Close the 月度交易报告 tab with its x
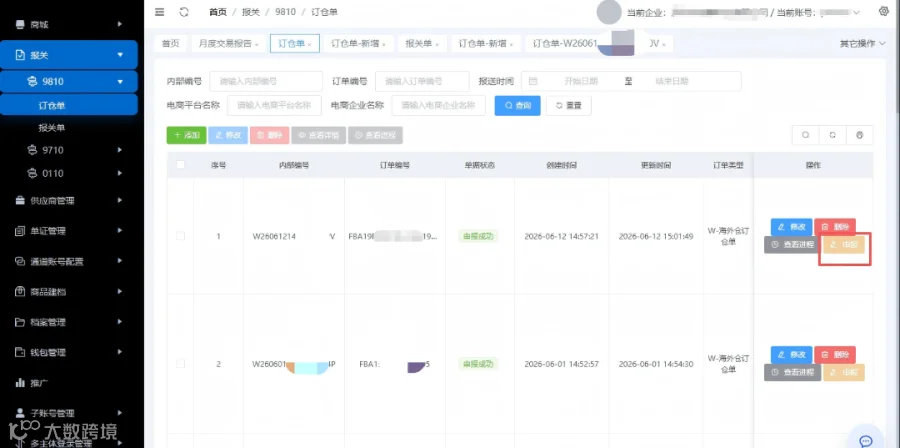The width and height of the screenshot is (900, 448). (257, 45)
